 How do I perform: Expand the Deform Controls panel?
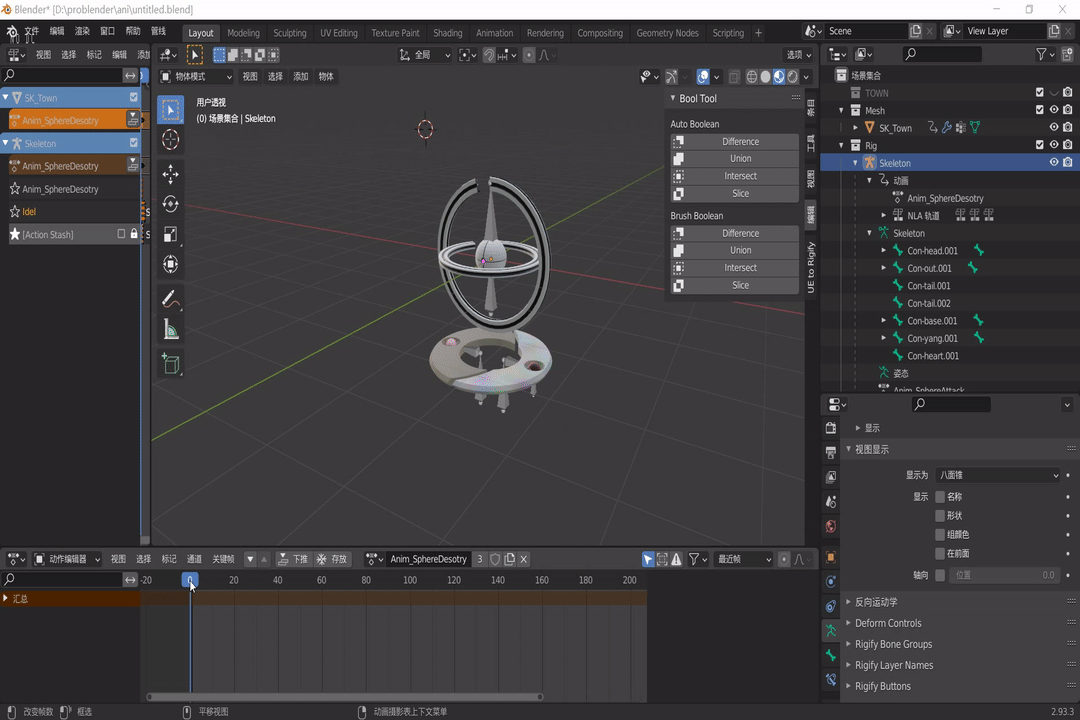(x=888, y=623)
